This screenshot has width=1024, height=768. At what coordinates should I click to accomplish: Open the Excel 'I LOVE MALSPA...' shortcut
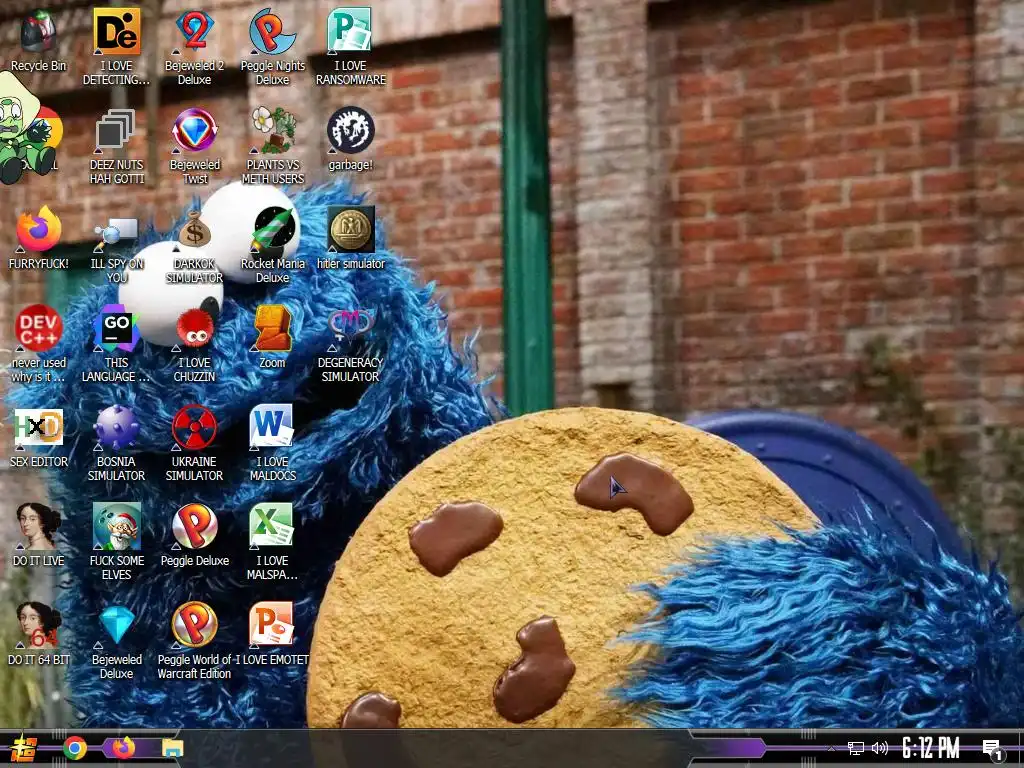[x=272, y=525]
